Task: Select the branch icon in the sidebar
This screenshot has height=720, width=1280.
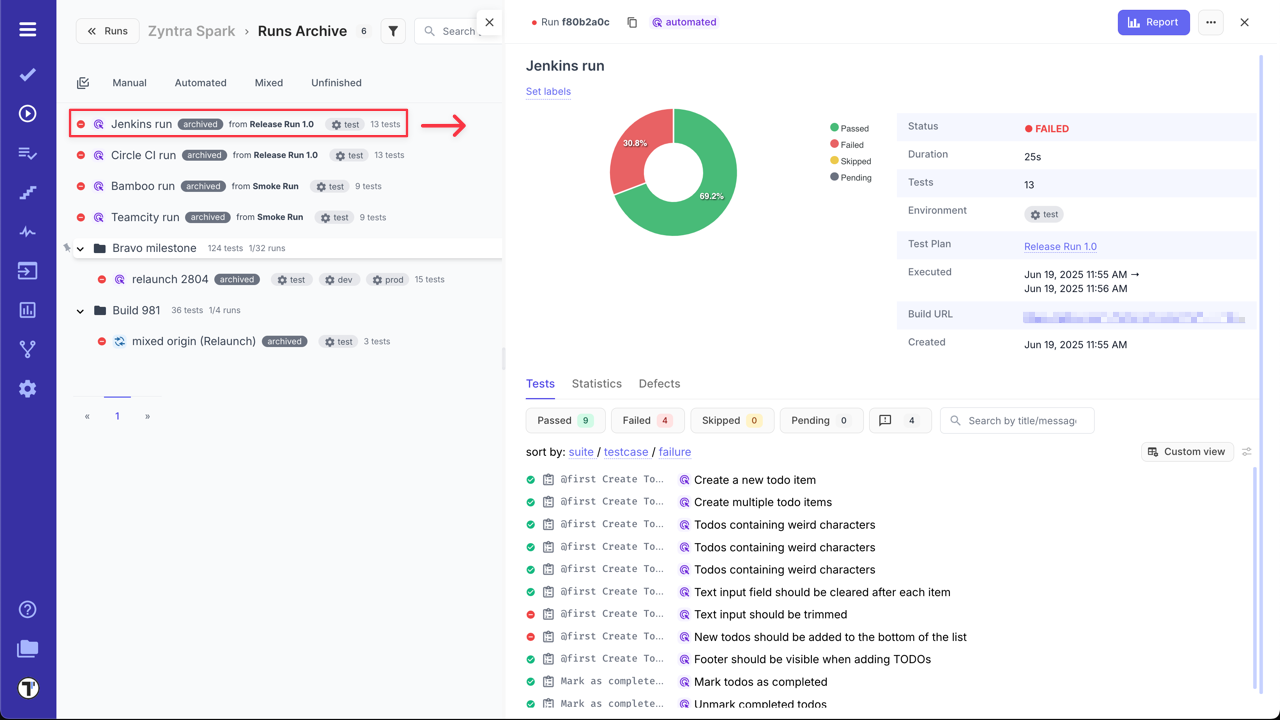Action: pyautogui.click(x=27, y=350)
